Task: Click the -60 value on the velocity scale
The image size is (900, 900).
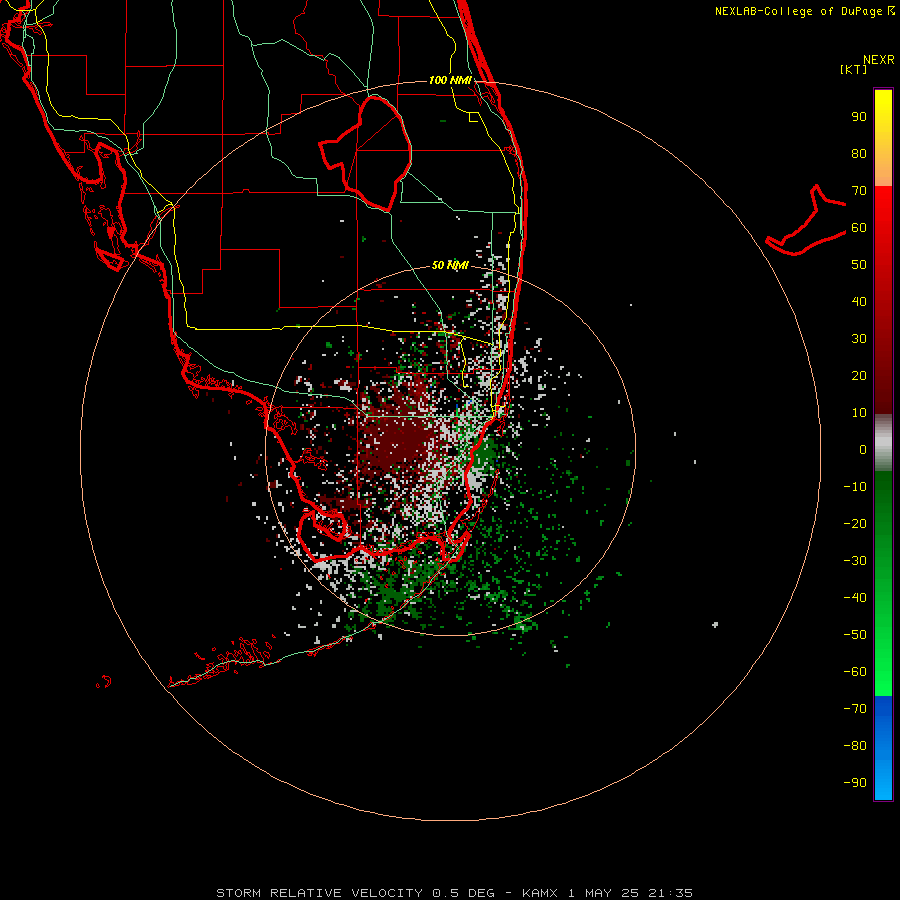Action: point(855,672)
